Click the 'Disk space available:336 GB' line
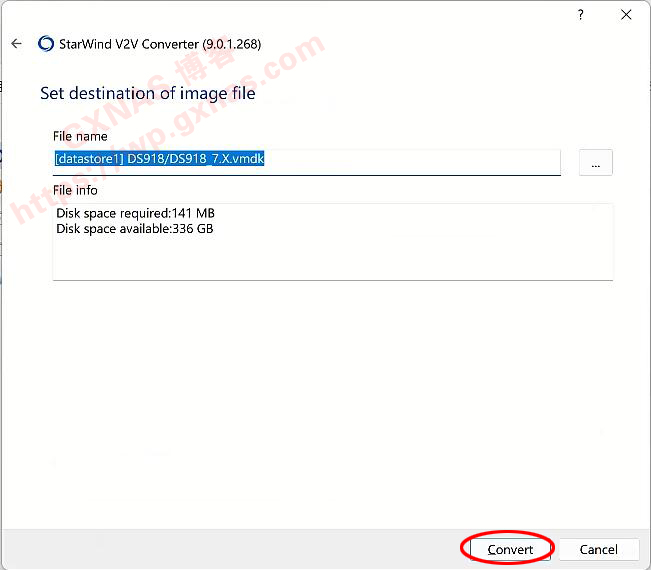 pos(135,229)
